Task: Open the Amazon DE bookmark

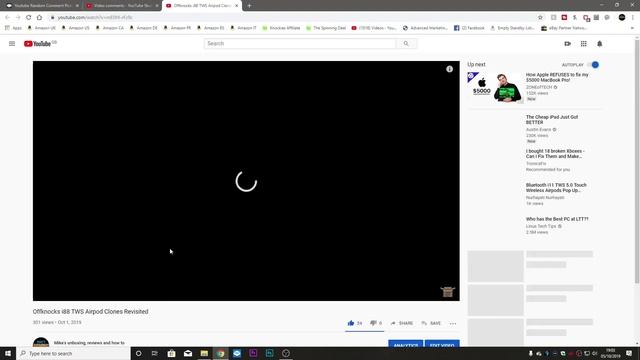Action: coord(143,28)
